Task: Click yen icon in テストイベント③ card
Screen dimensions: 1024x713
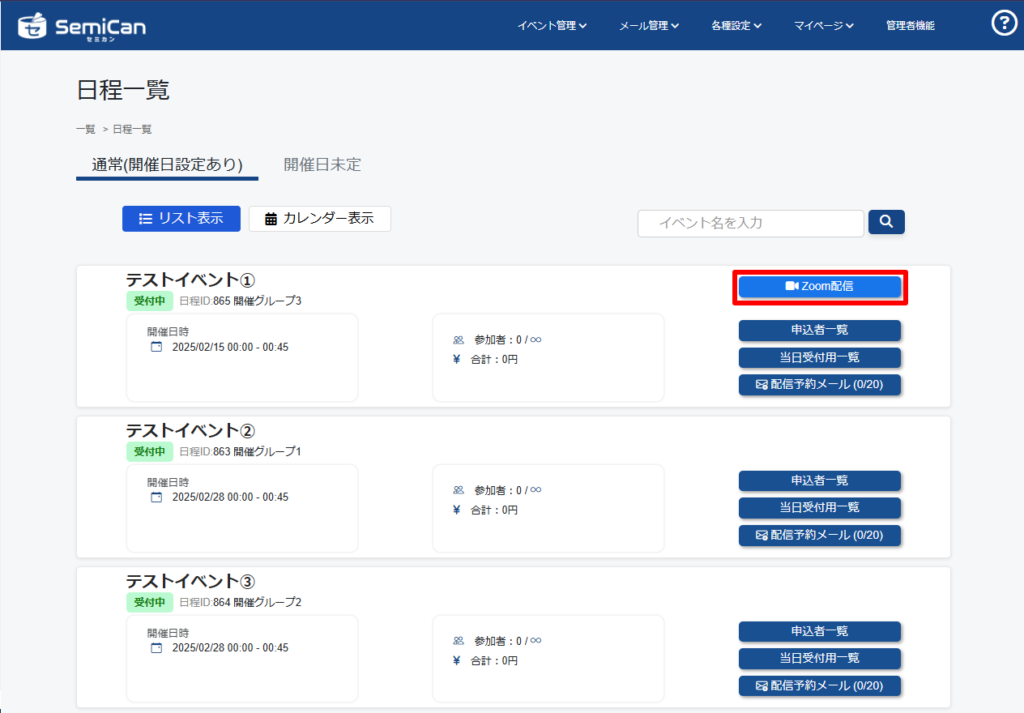Action: [457, 660]
